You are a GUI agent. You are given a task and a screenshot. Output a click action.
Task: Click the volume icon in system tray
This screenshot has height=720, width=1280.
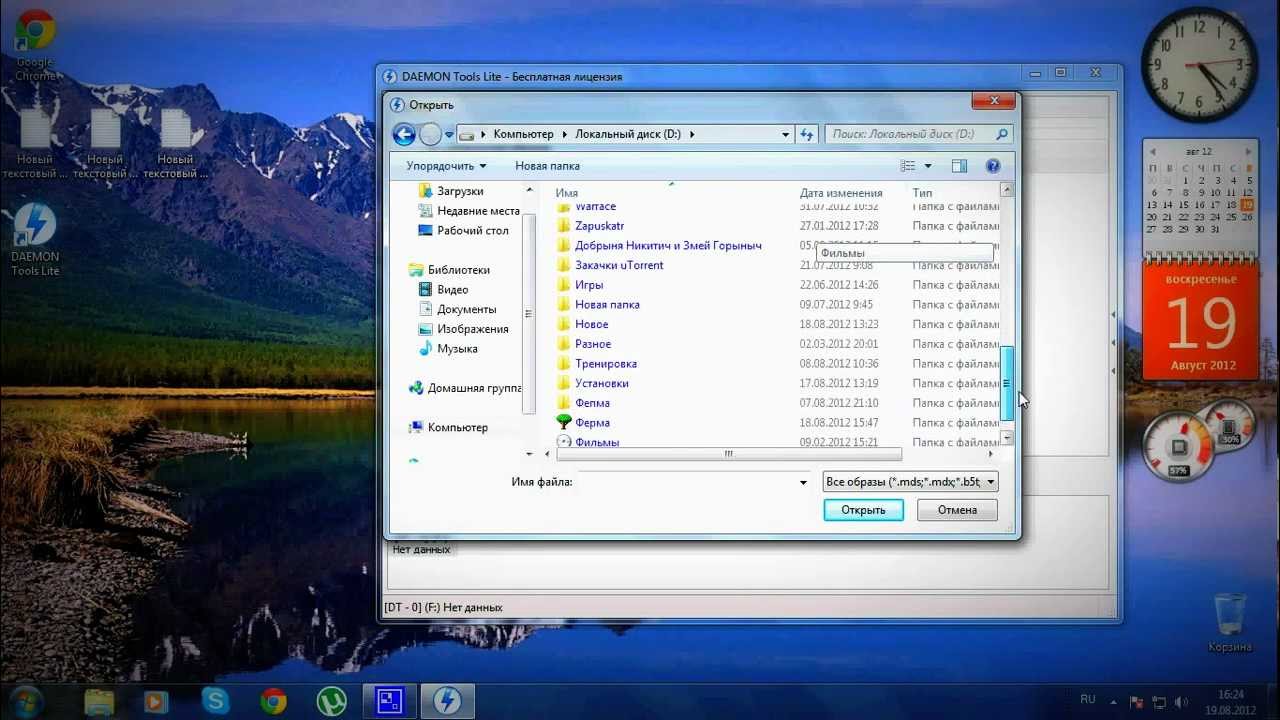coord(1181,701)
